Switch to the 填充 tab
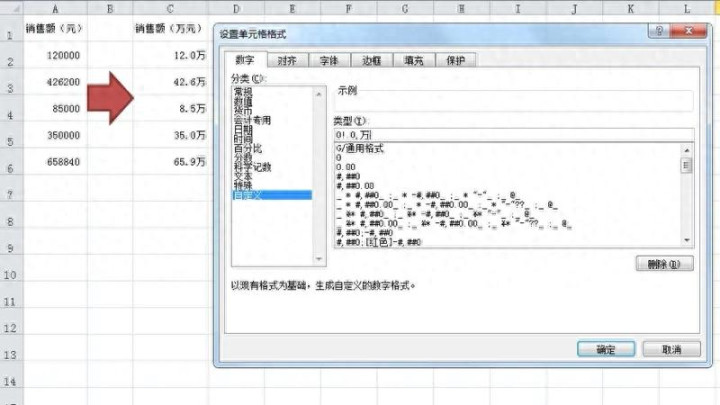The image size is (720, 405). click(x=414, y=61)
